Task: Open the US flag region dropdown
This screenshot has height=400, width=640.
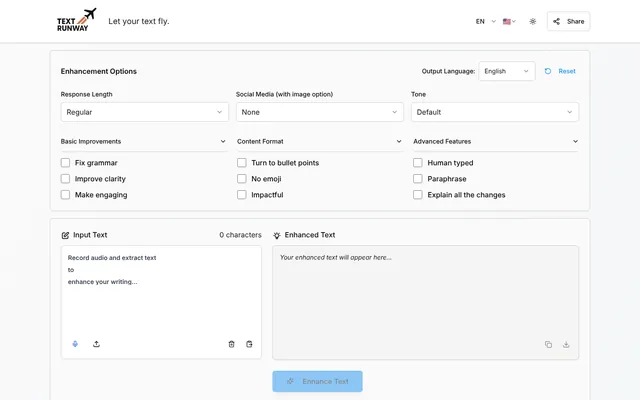Action: [509, 22]
